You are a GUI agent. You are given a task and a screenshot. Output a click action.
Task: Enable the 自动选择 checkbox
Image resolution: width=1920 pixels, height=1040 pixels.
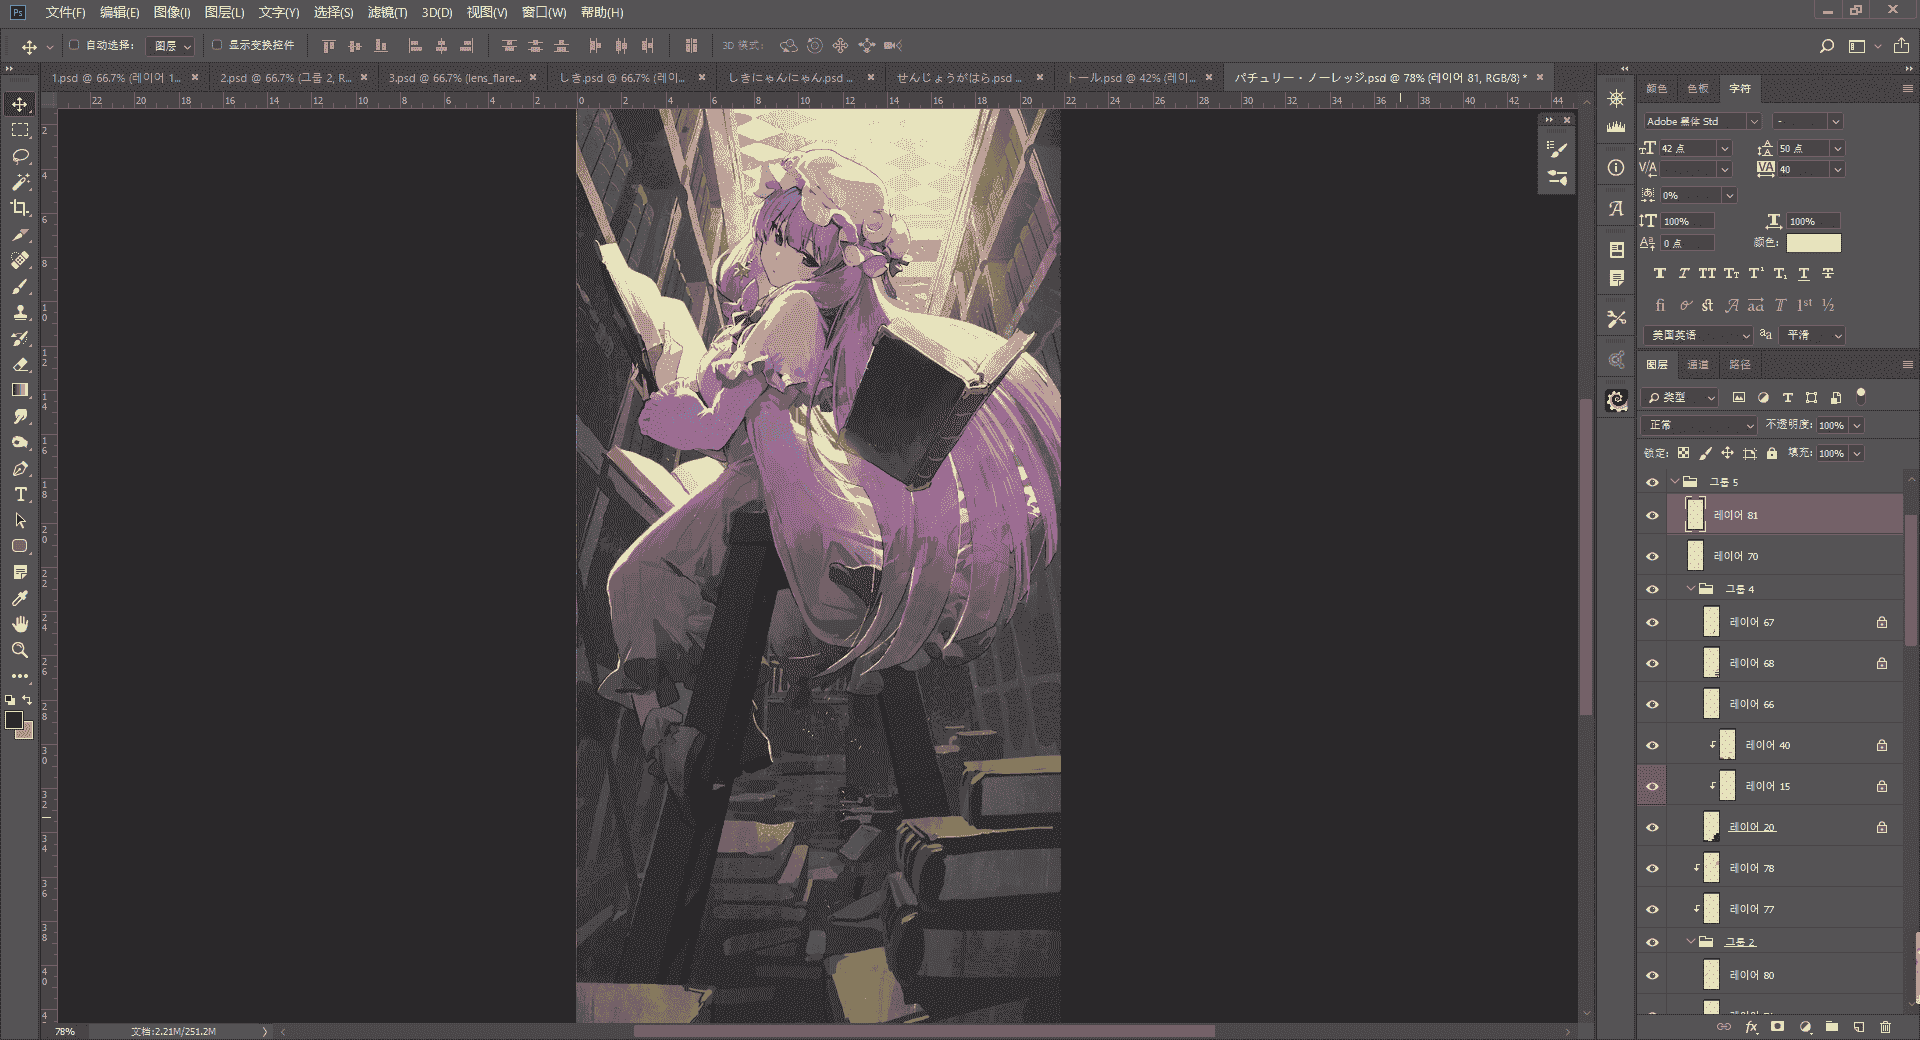point(74,45)
